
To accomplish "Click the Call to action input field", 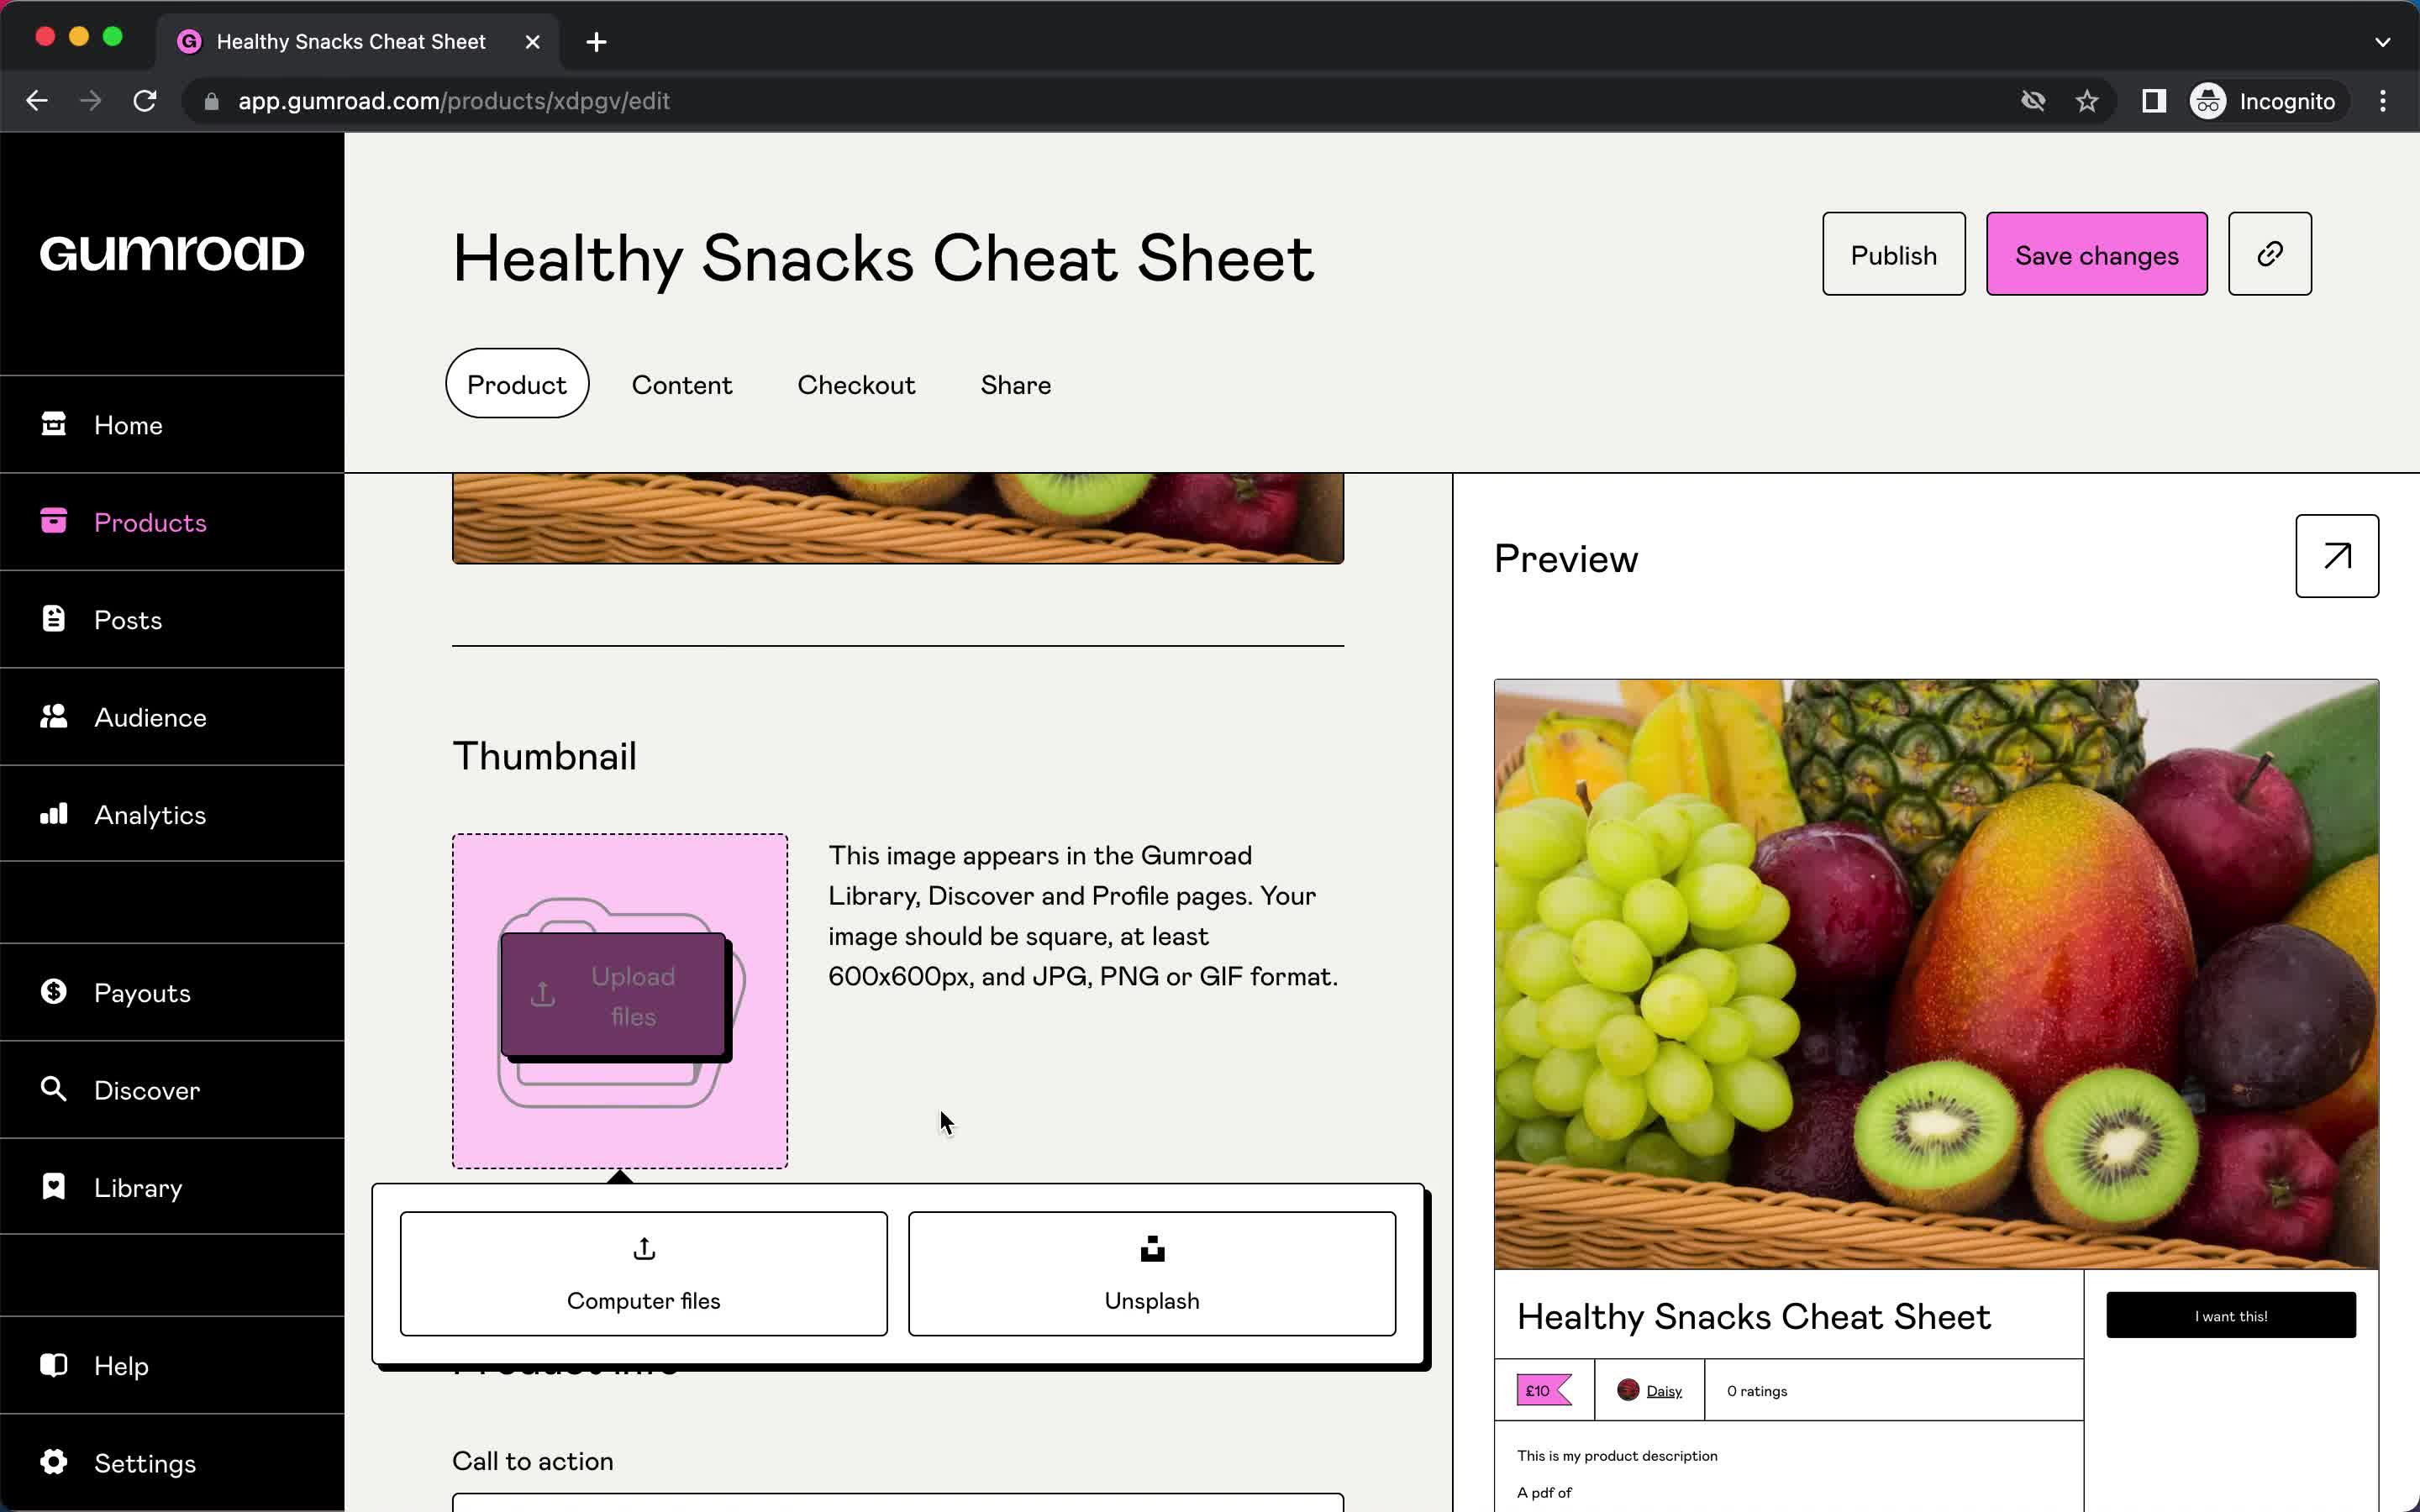I will pos(897,1502).
